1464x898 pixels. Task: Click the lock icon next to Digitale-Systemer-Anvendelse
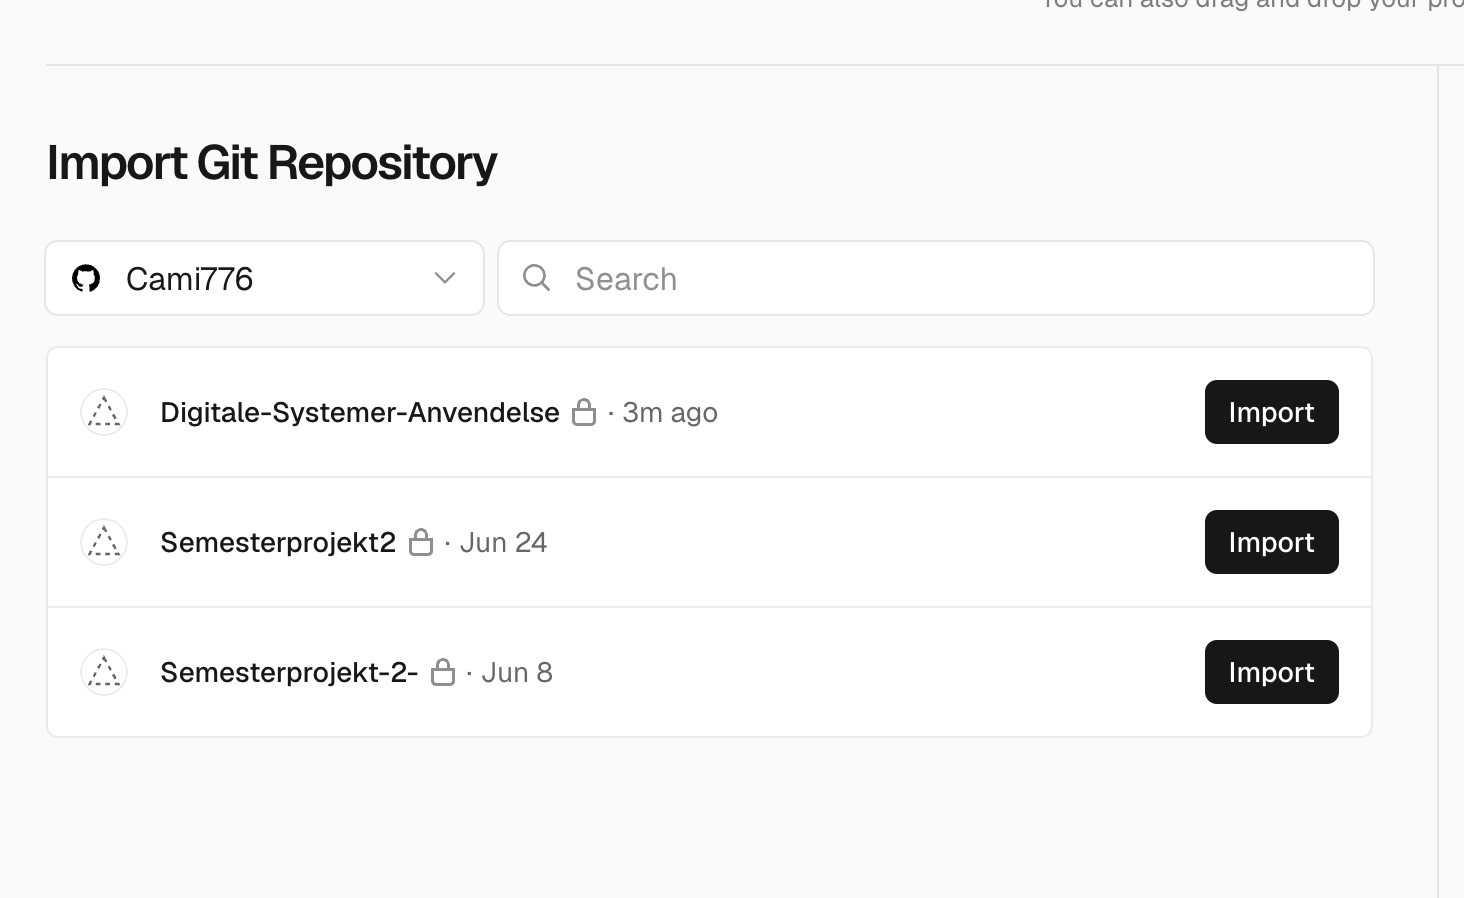(x=584, y=412)
